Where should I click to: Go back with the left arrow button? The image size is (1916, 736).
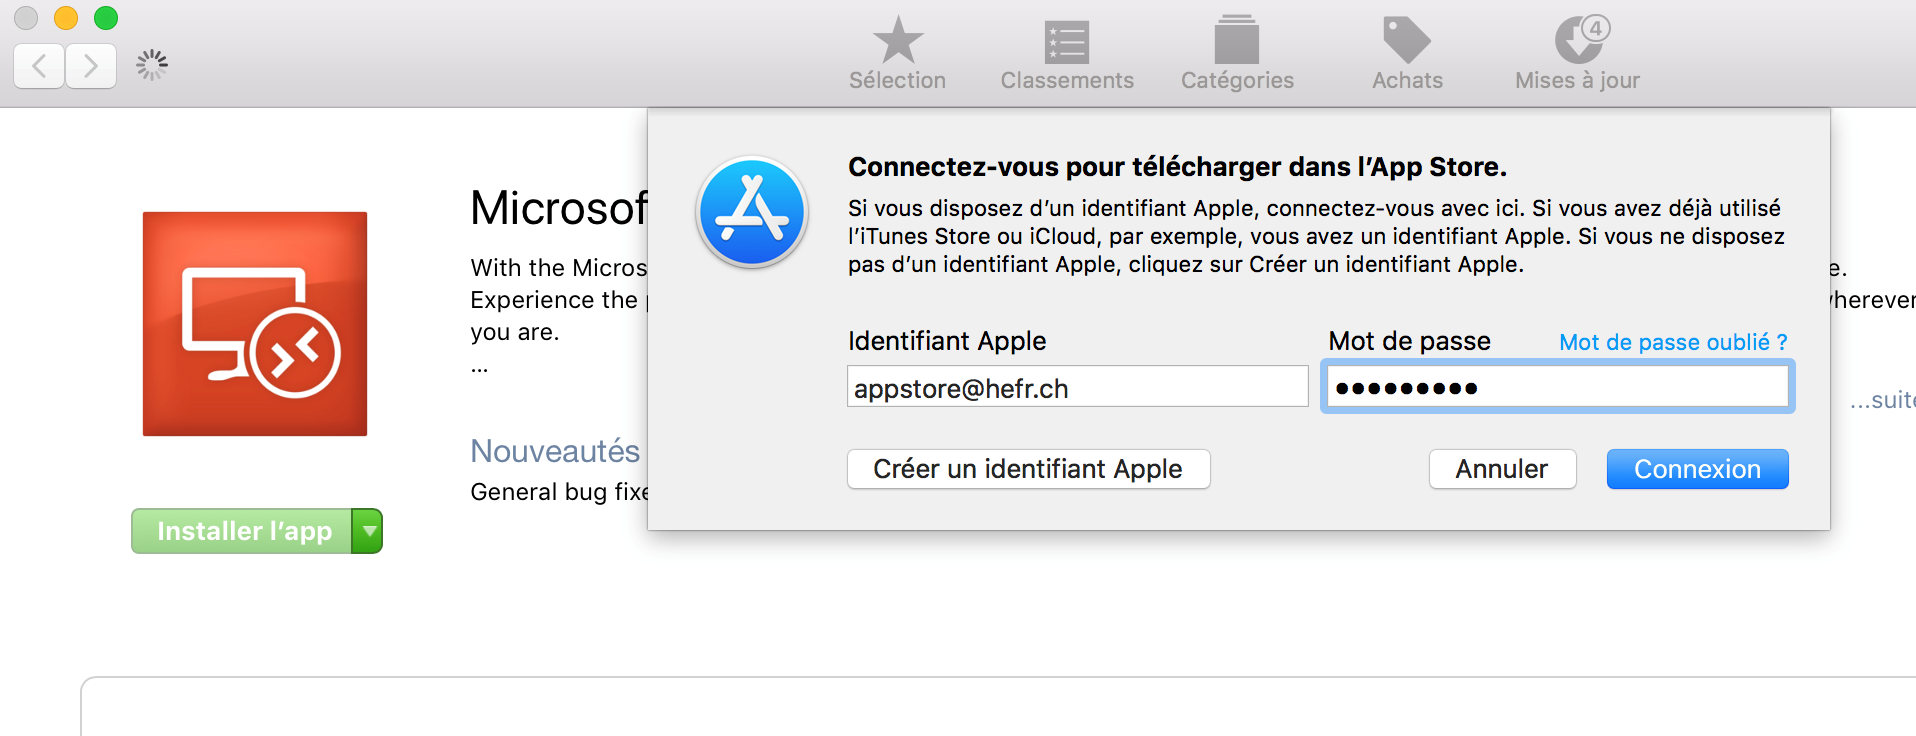point(39,66)
